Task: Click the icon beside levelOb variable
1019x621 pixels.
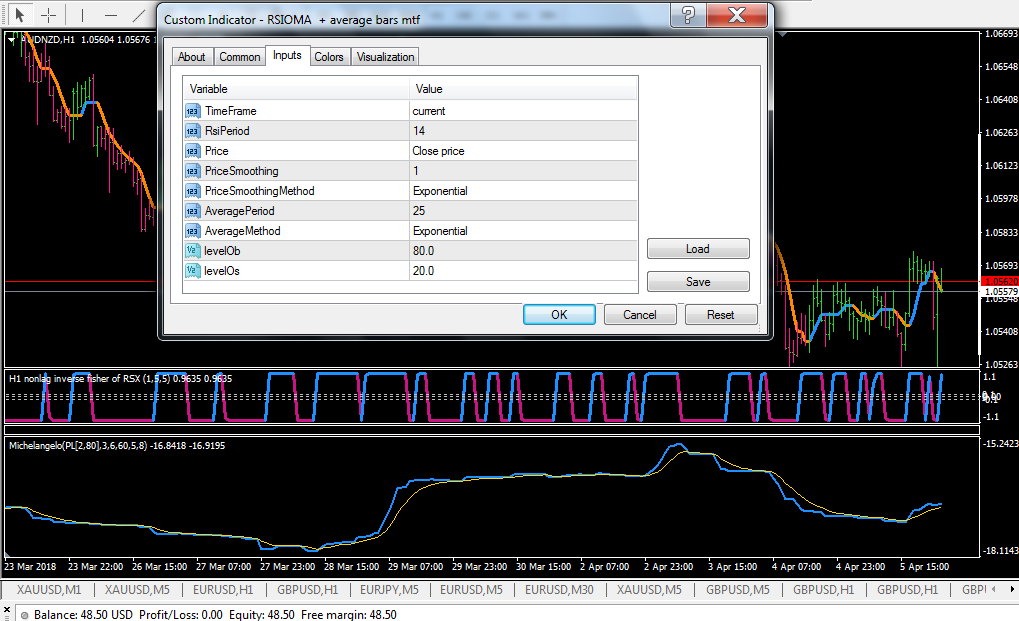Action: (193, 251)
